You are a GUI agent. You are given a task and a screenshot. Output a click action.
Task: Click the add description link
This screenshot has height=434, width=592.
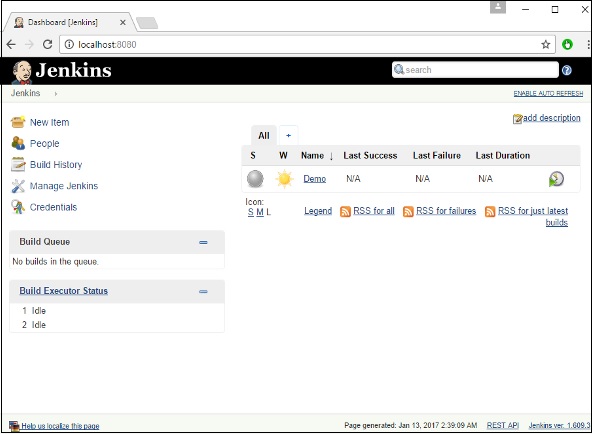click(x=552, y=118)
